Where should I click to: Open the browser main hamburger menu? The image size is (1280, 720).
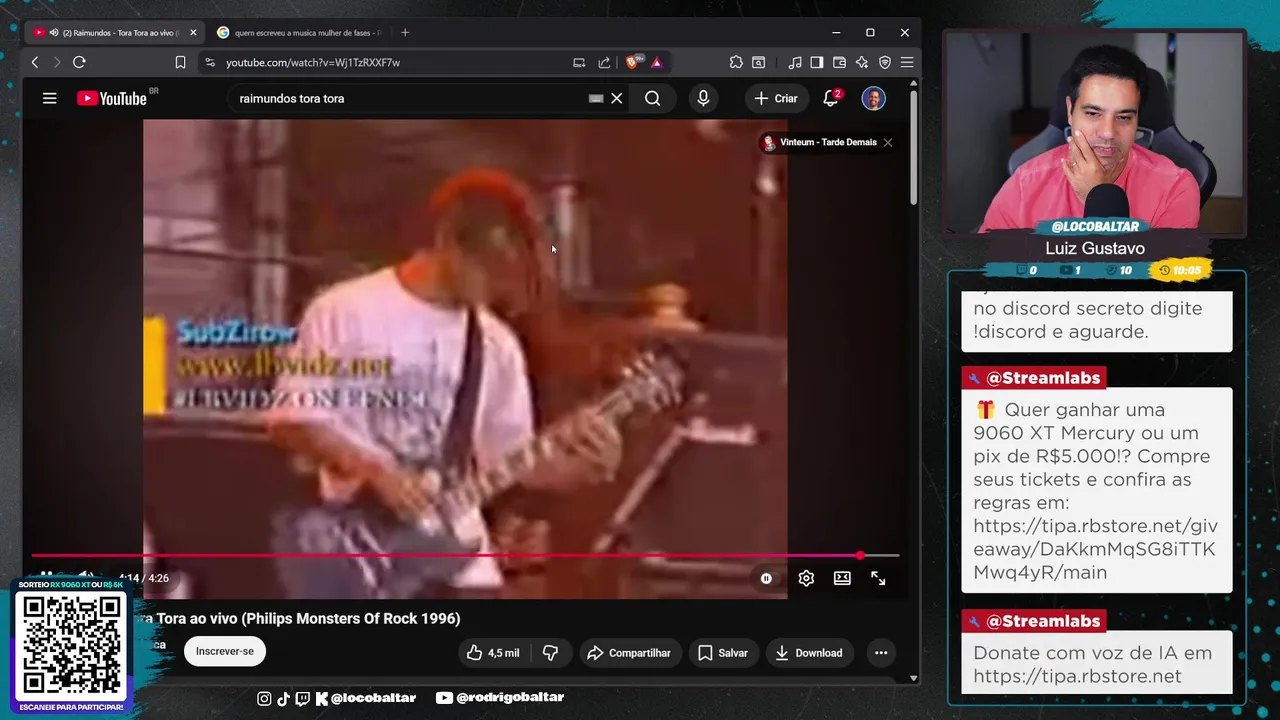906,62
